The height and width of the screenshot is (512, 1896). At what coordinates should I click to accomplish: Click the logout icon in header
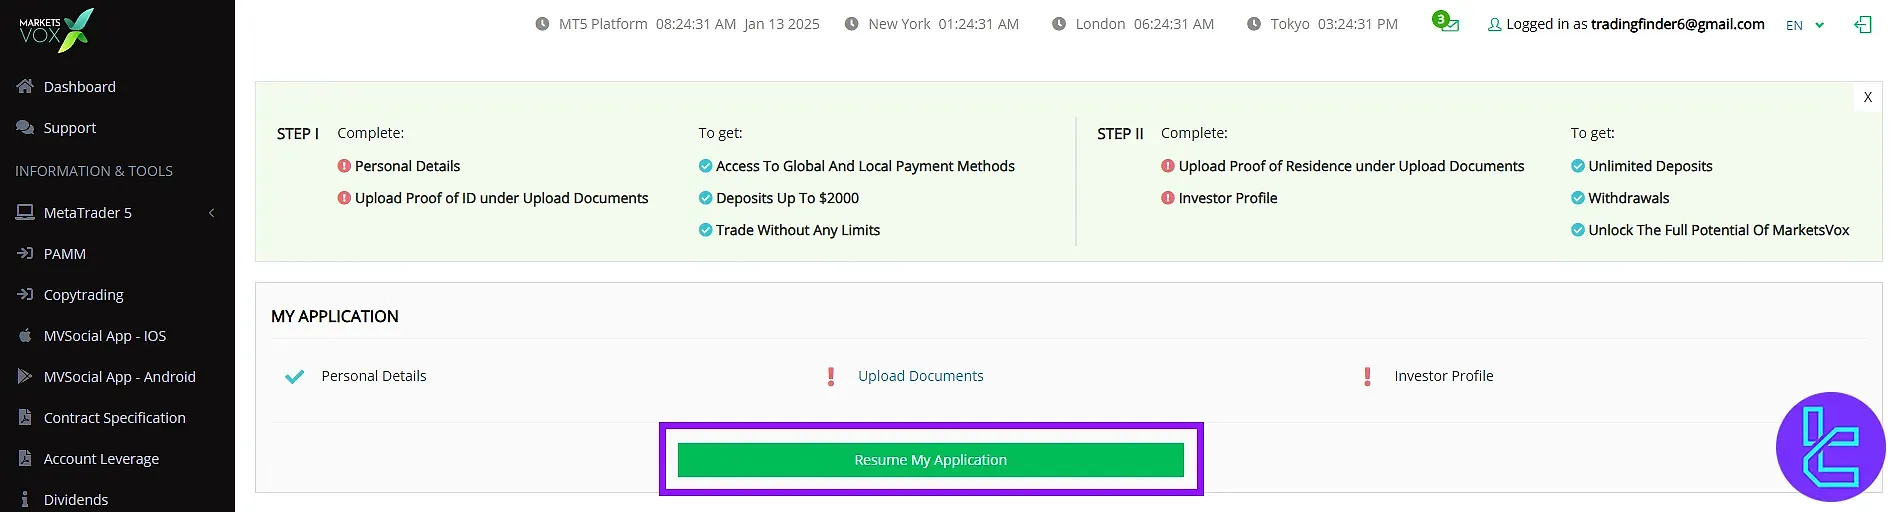tap(1863, 24)
